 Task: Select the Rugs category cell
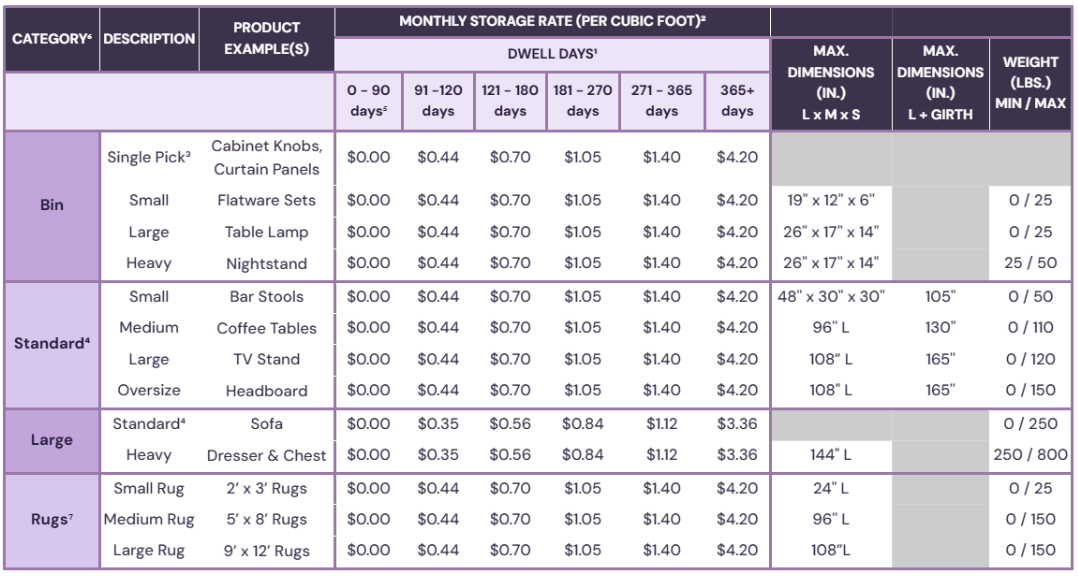tap(52, 520)
